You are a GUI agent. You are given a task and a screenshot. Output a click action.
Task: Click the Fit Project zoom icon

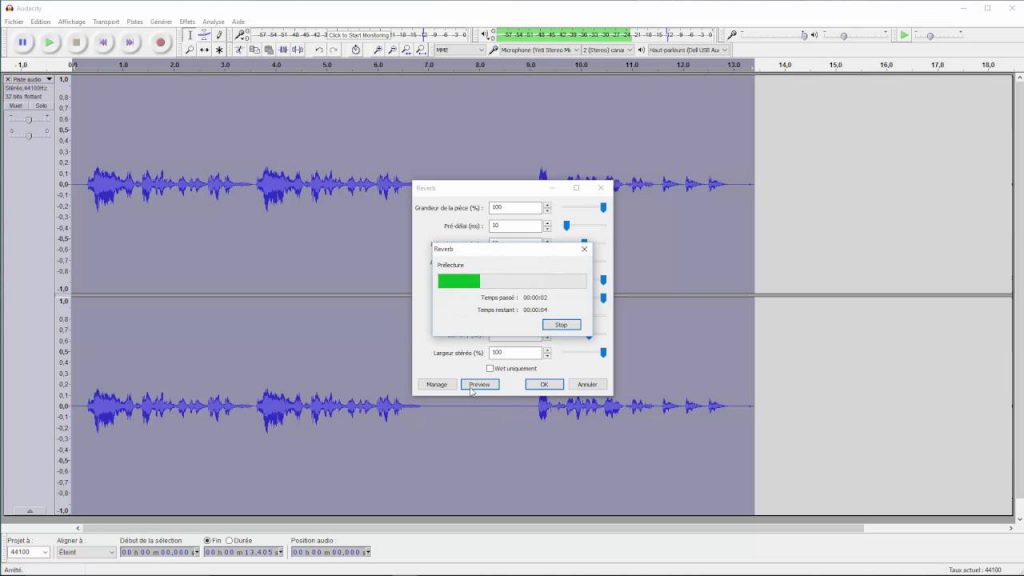point(421,50)
